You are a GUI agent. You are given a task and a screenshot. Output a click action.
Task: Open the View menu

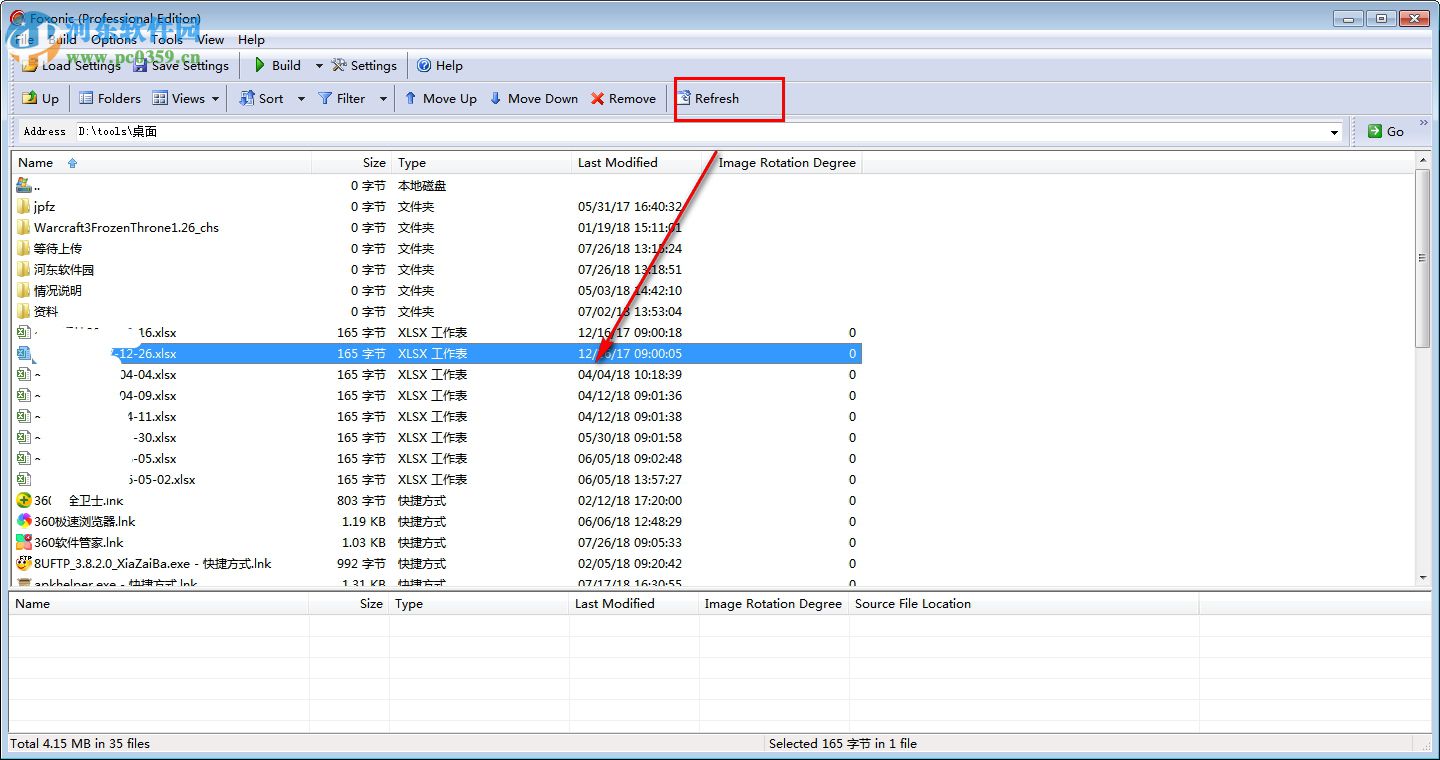tap(210, 40)
